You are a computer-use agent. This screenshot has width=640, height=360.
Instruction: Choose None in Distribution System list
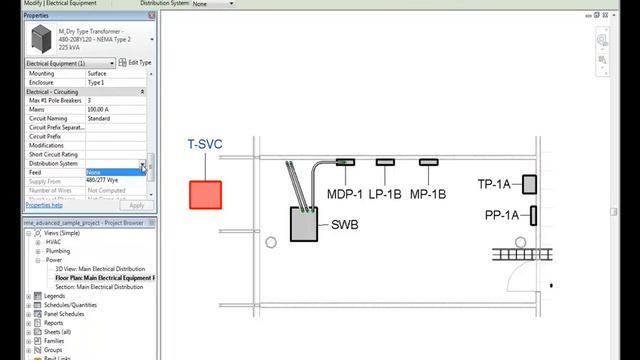116,172
